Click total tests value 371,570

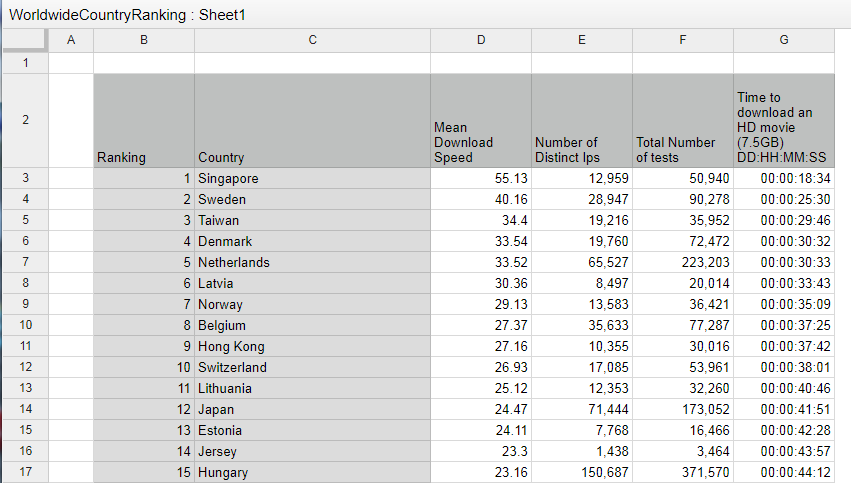tap(683, 472)
